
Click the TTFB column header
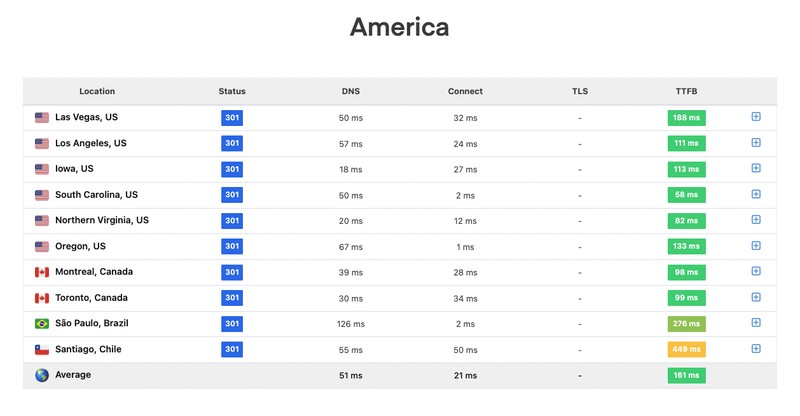tap(686, 91)
